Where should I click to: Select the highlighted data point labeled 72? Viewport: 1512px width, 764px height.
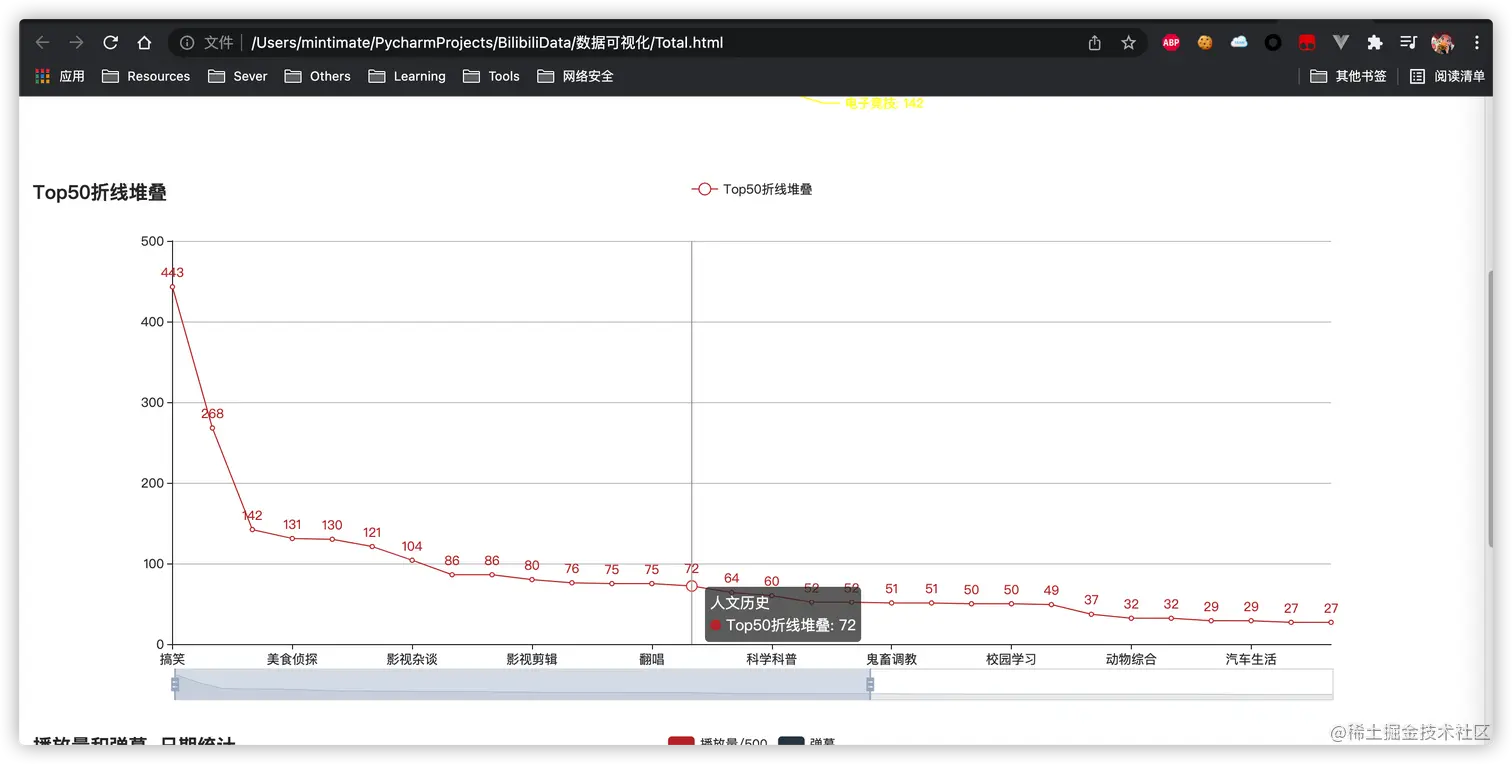coord(692,586)
